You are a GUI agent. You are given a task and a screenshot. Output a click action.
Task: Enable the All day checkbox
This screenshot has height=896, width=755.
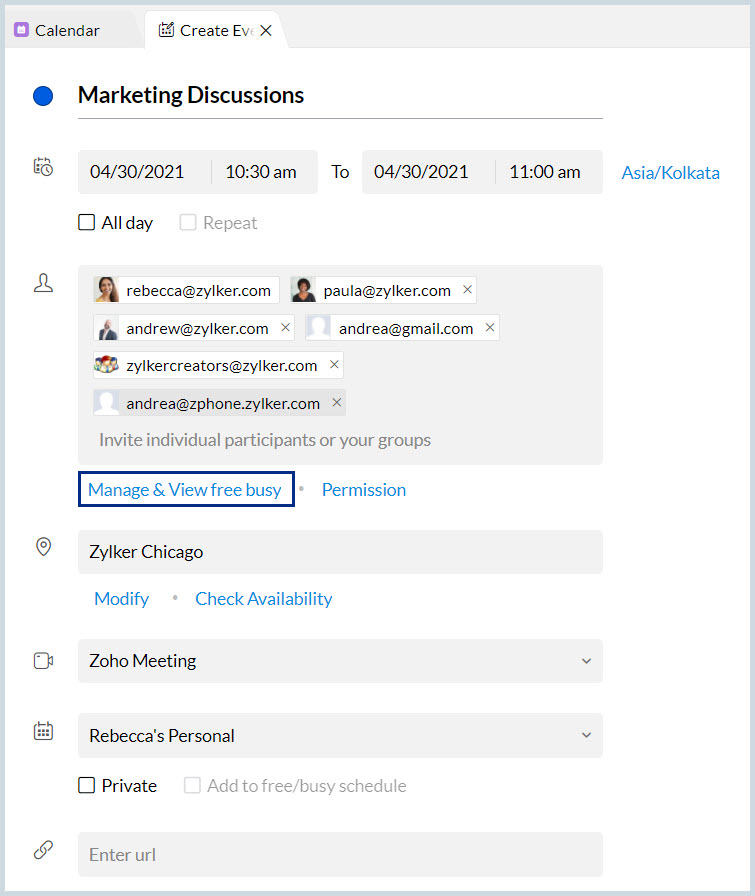[87, 223]
